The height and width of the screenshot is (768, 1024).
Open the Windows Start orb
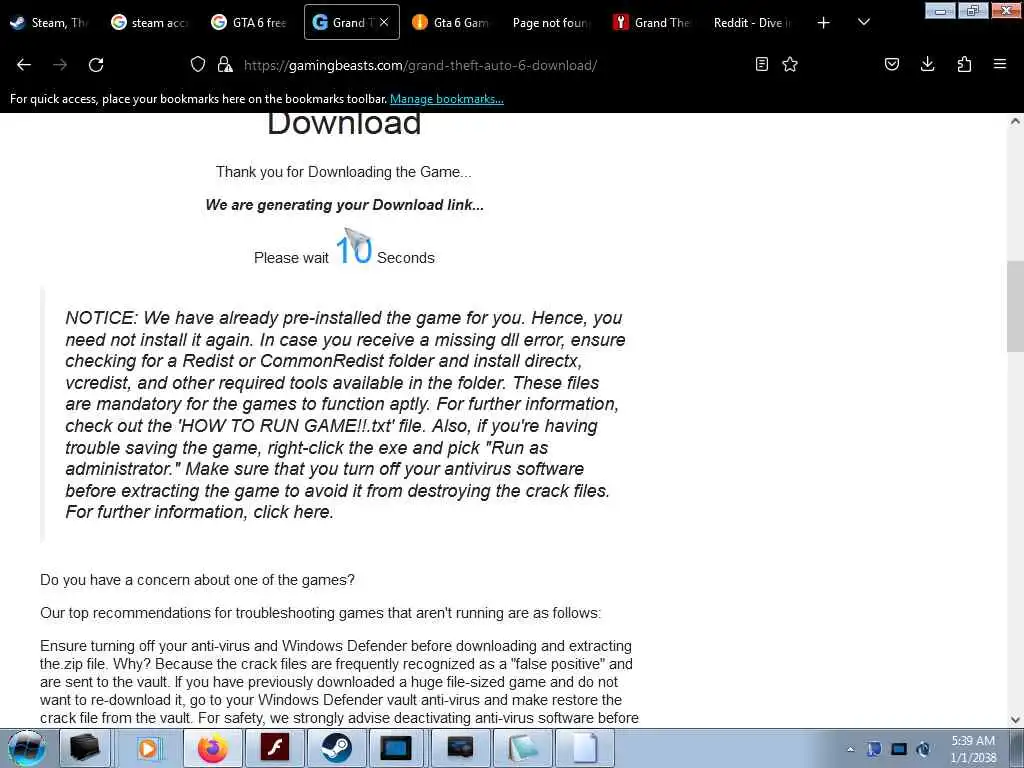point(27,748)
